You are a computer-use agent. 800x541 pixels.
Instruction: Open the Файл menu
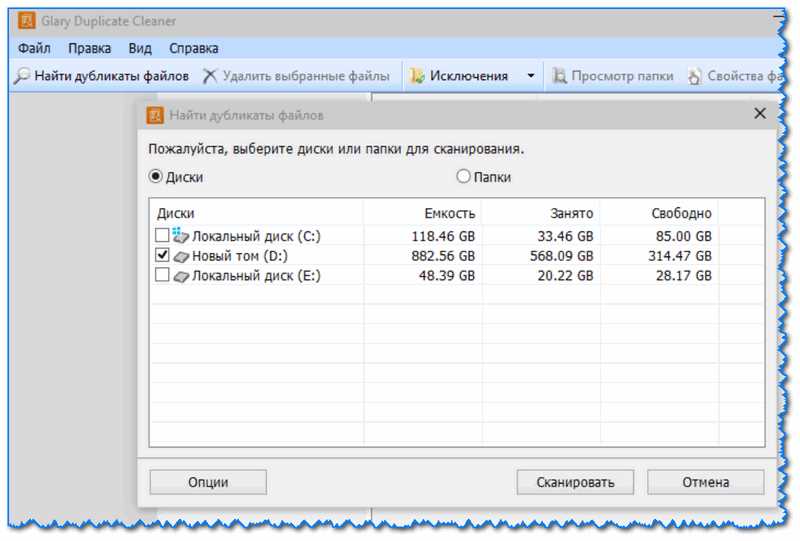coord(34,48)
